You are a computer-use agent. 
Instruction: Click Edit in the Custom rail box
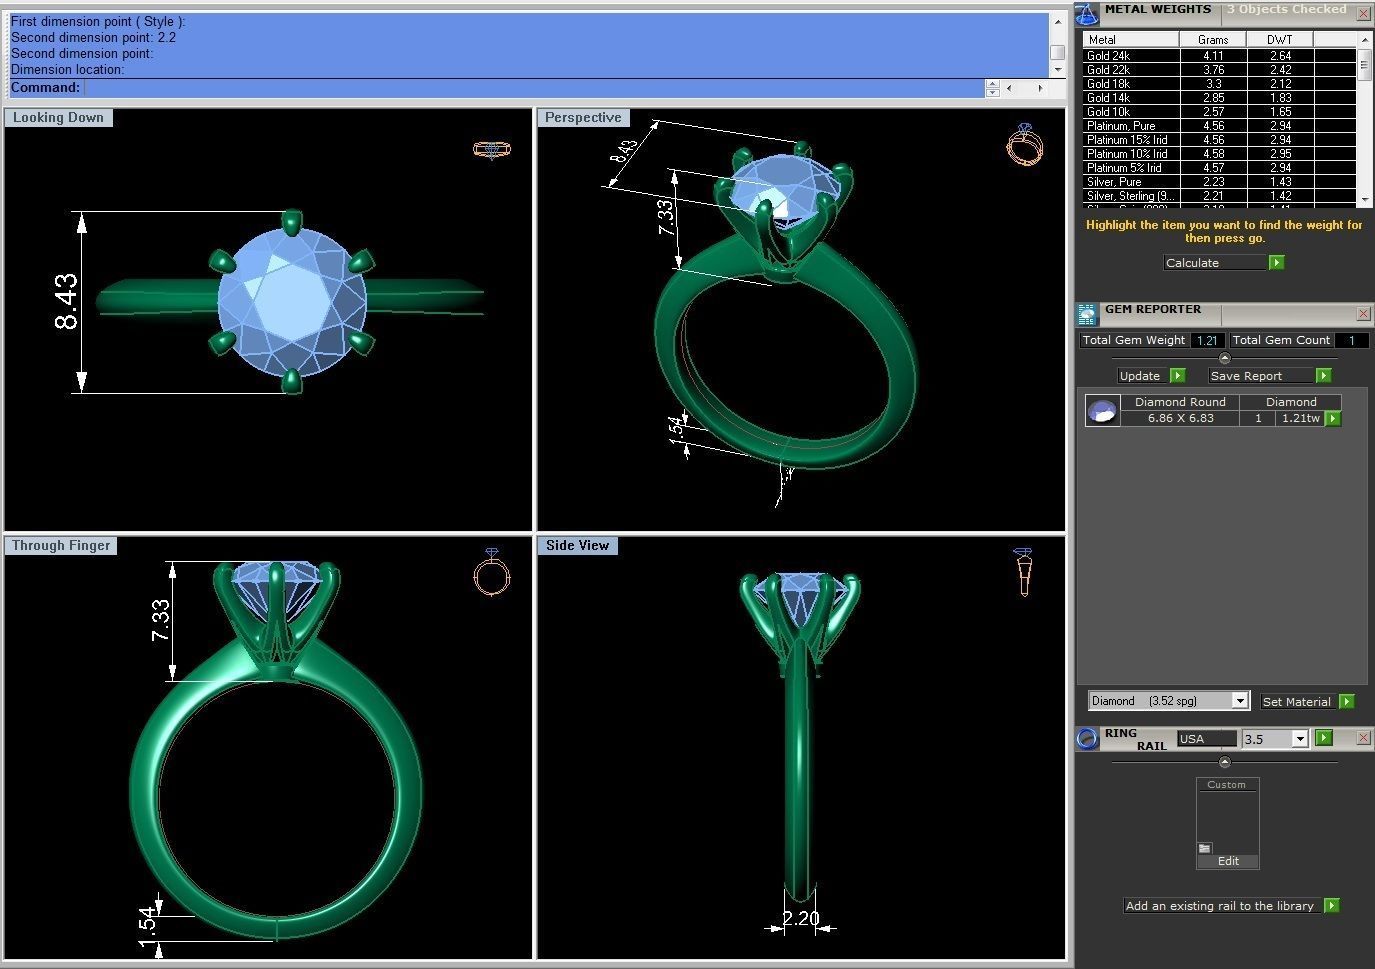point(1228,861)
